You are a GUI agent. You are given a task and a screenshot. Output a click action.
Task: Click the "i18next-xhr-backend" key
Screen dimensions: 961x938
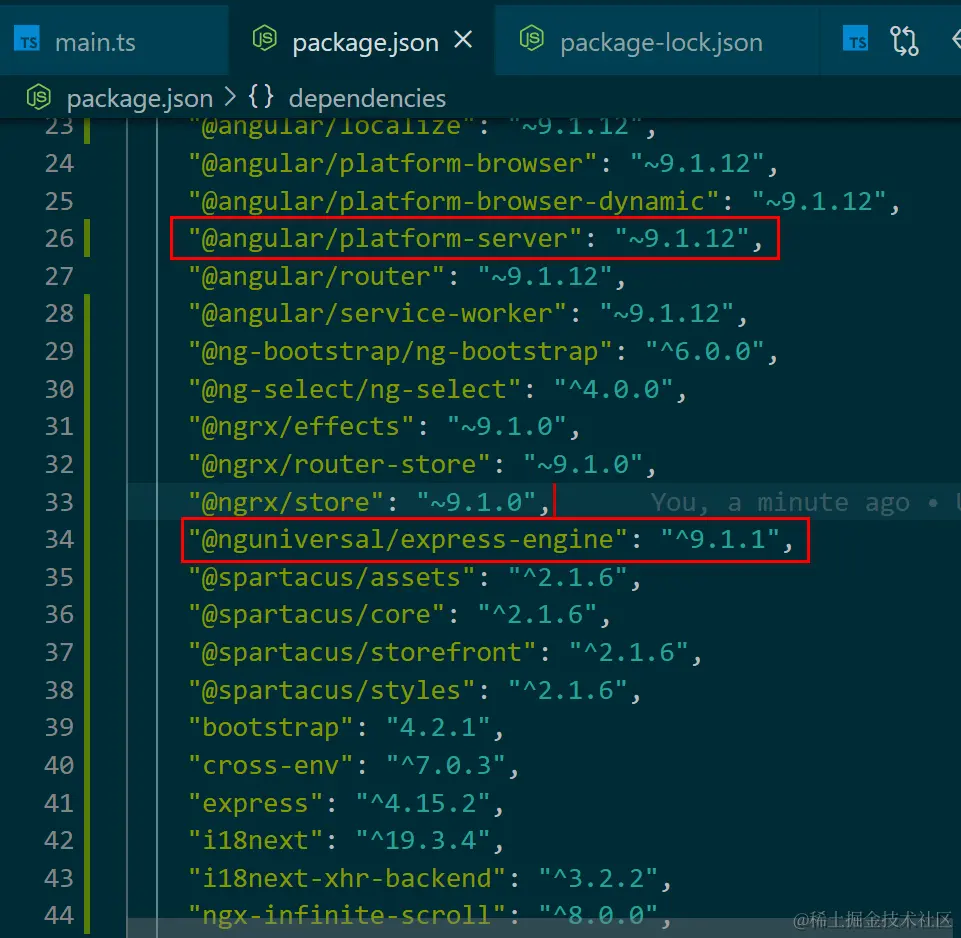tap(347, 879)
